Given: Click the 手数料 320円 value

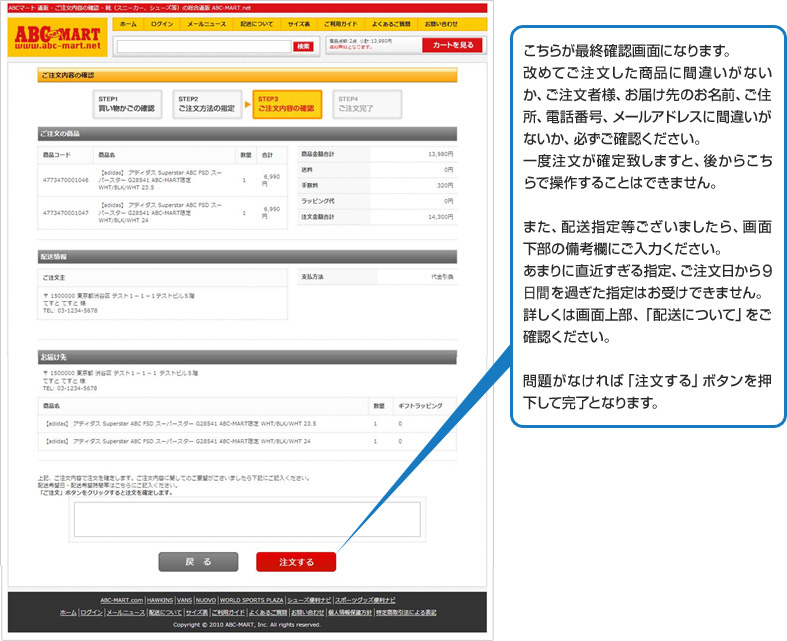Looking at the screenshot, I should click(x=445, y=185).
